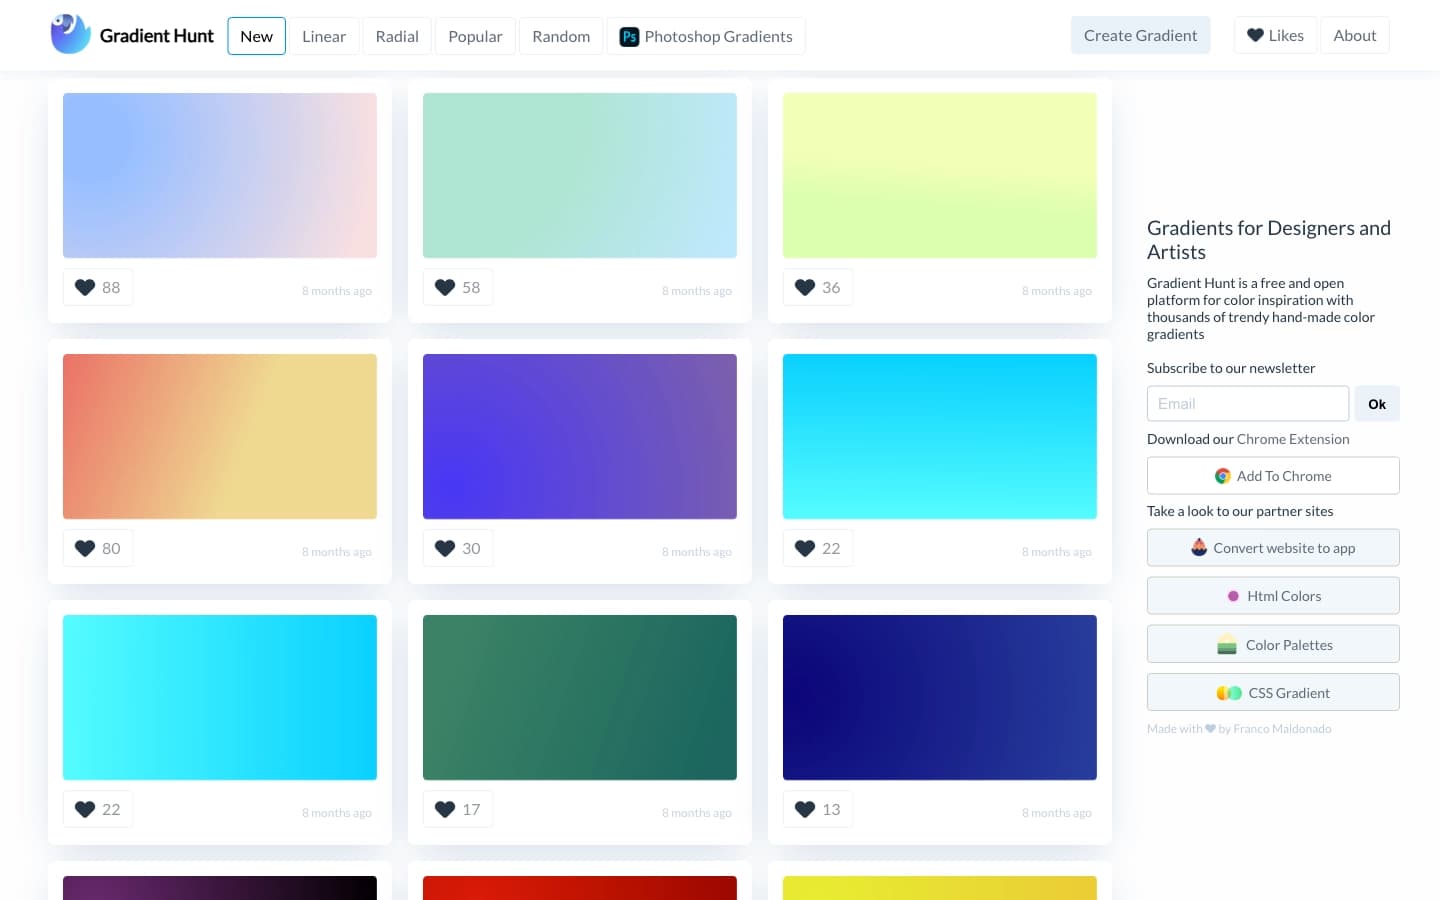Select the navy blue gradient swatch
Screen dimensions: 1440x900
940,697
